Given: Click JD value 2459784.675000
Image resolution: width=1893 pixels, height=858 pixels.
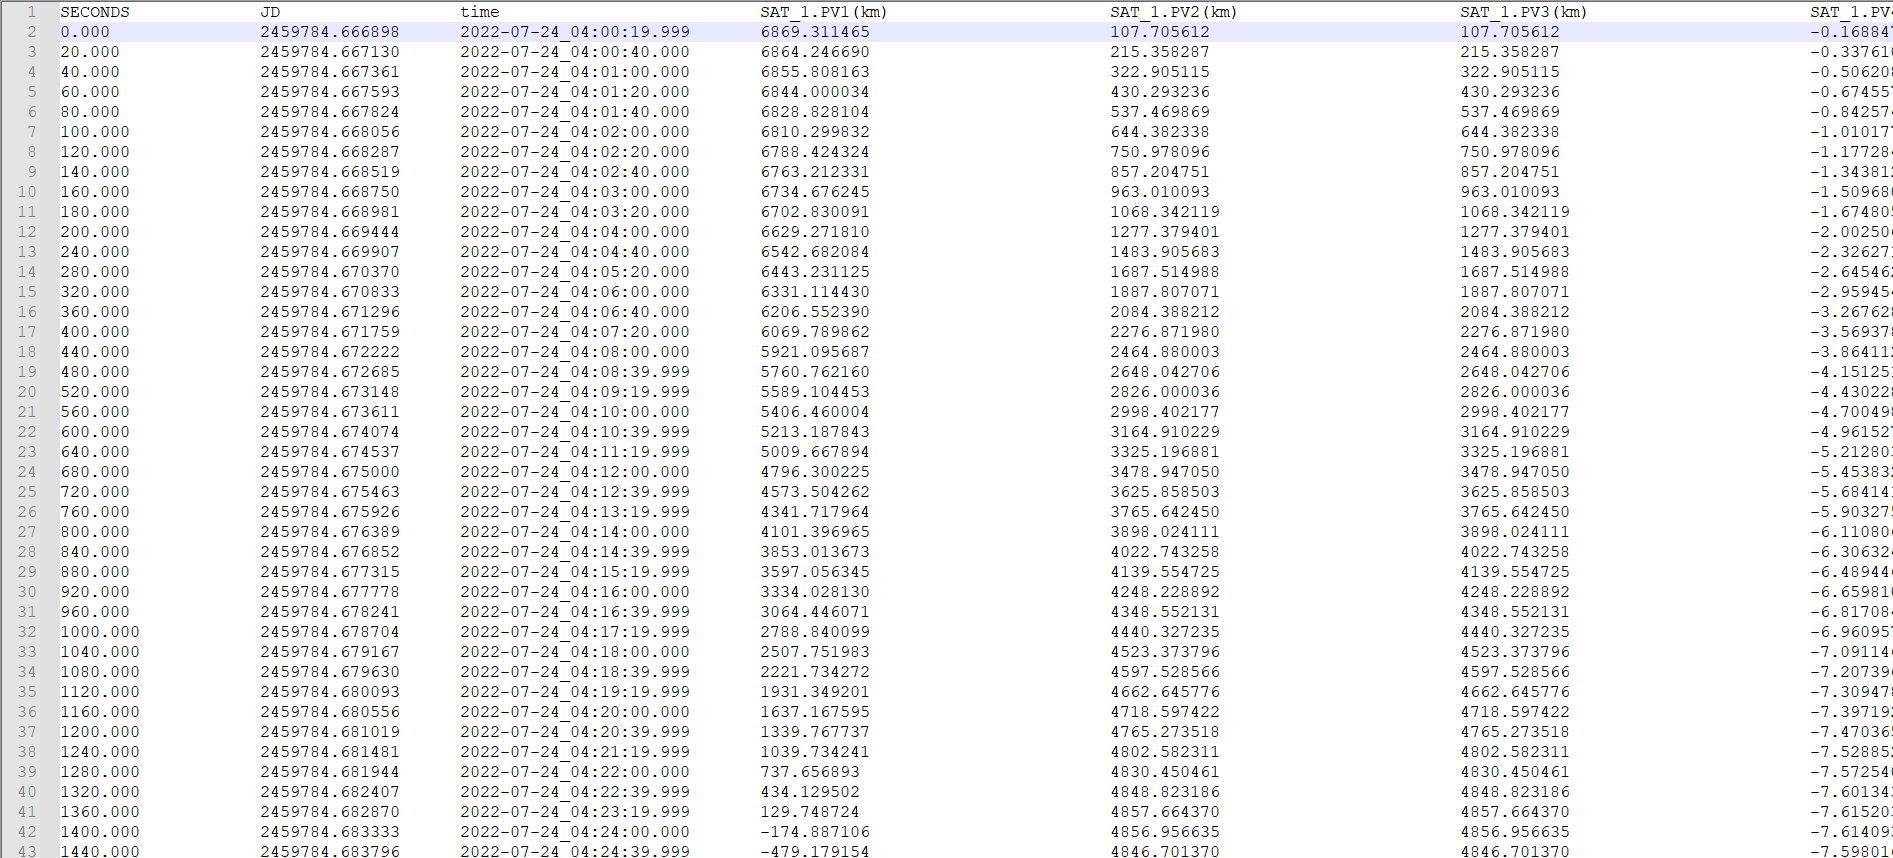Looking at the screenshot, I should pyautogui.click(x=330, y=472).
